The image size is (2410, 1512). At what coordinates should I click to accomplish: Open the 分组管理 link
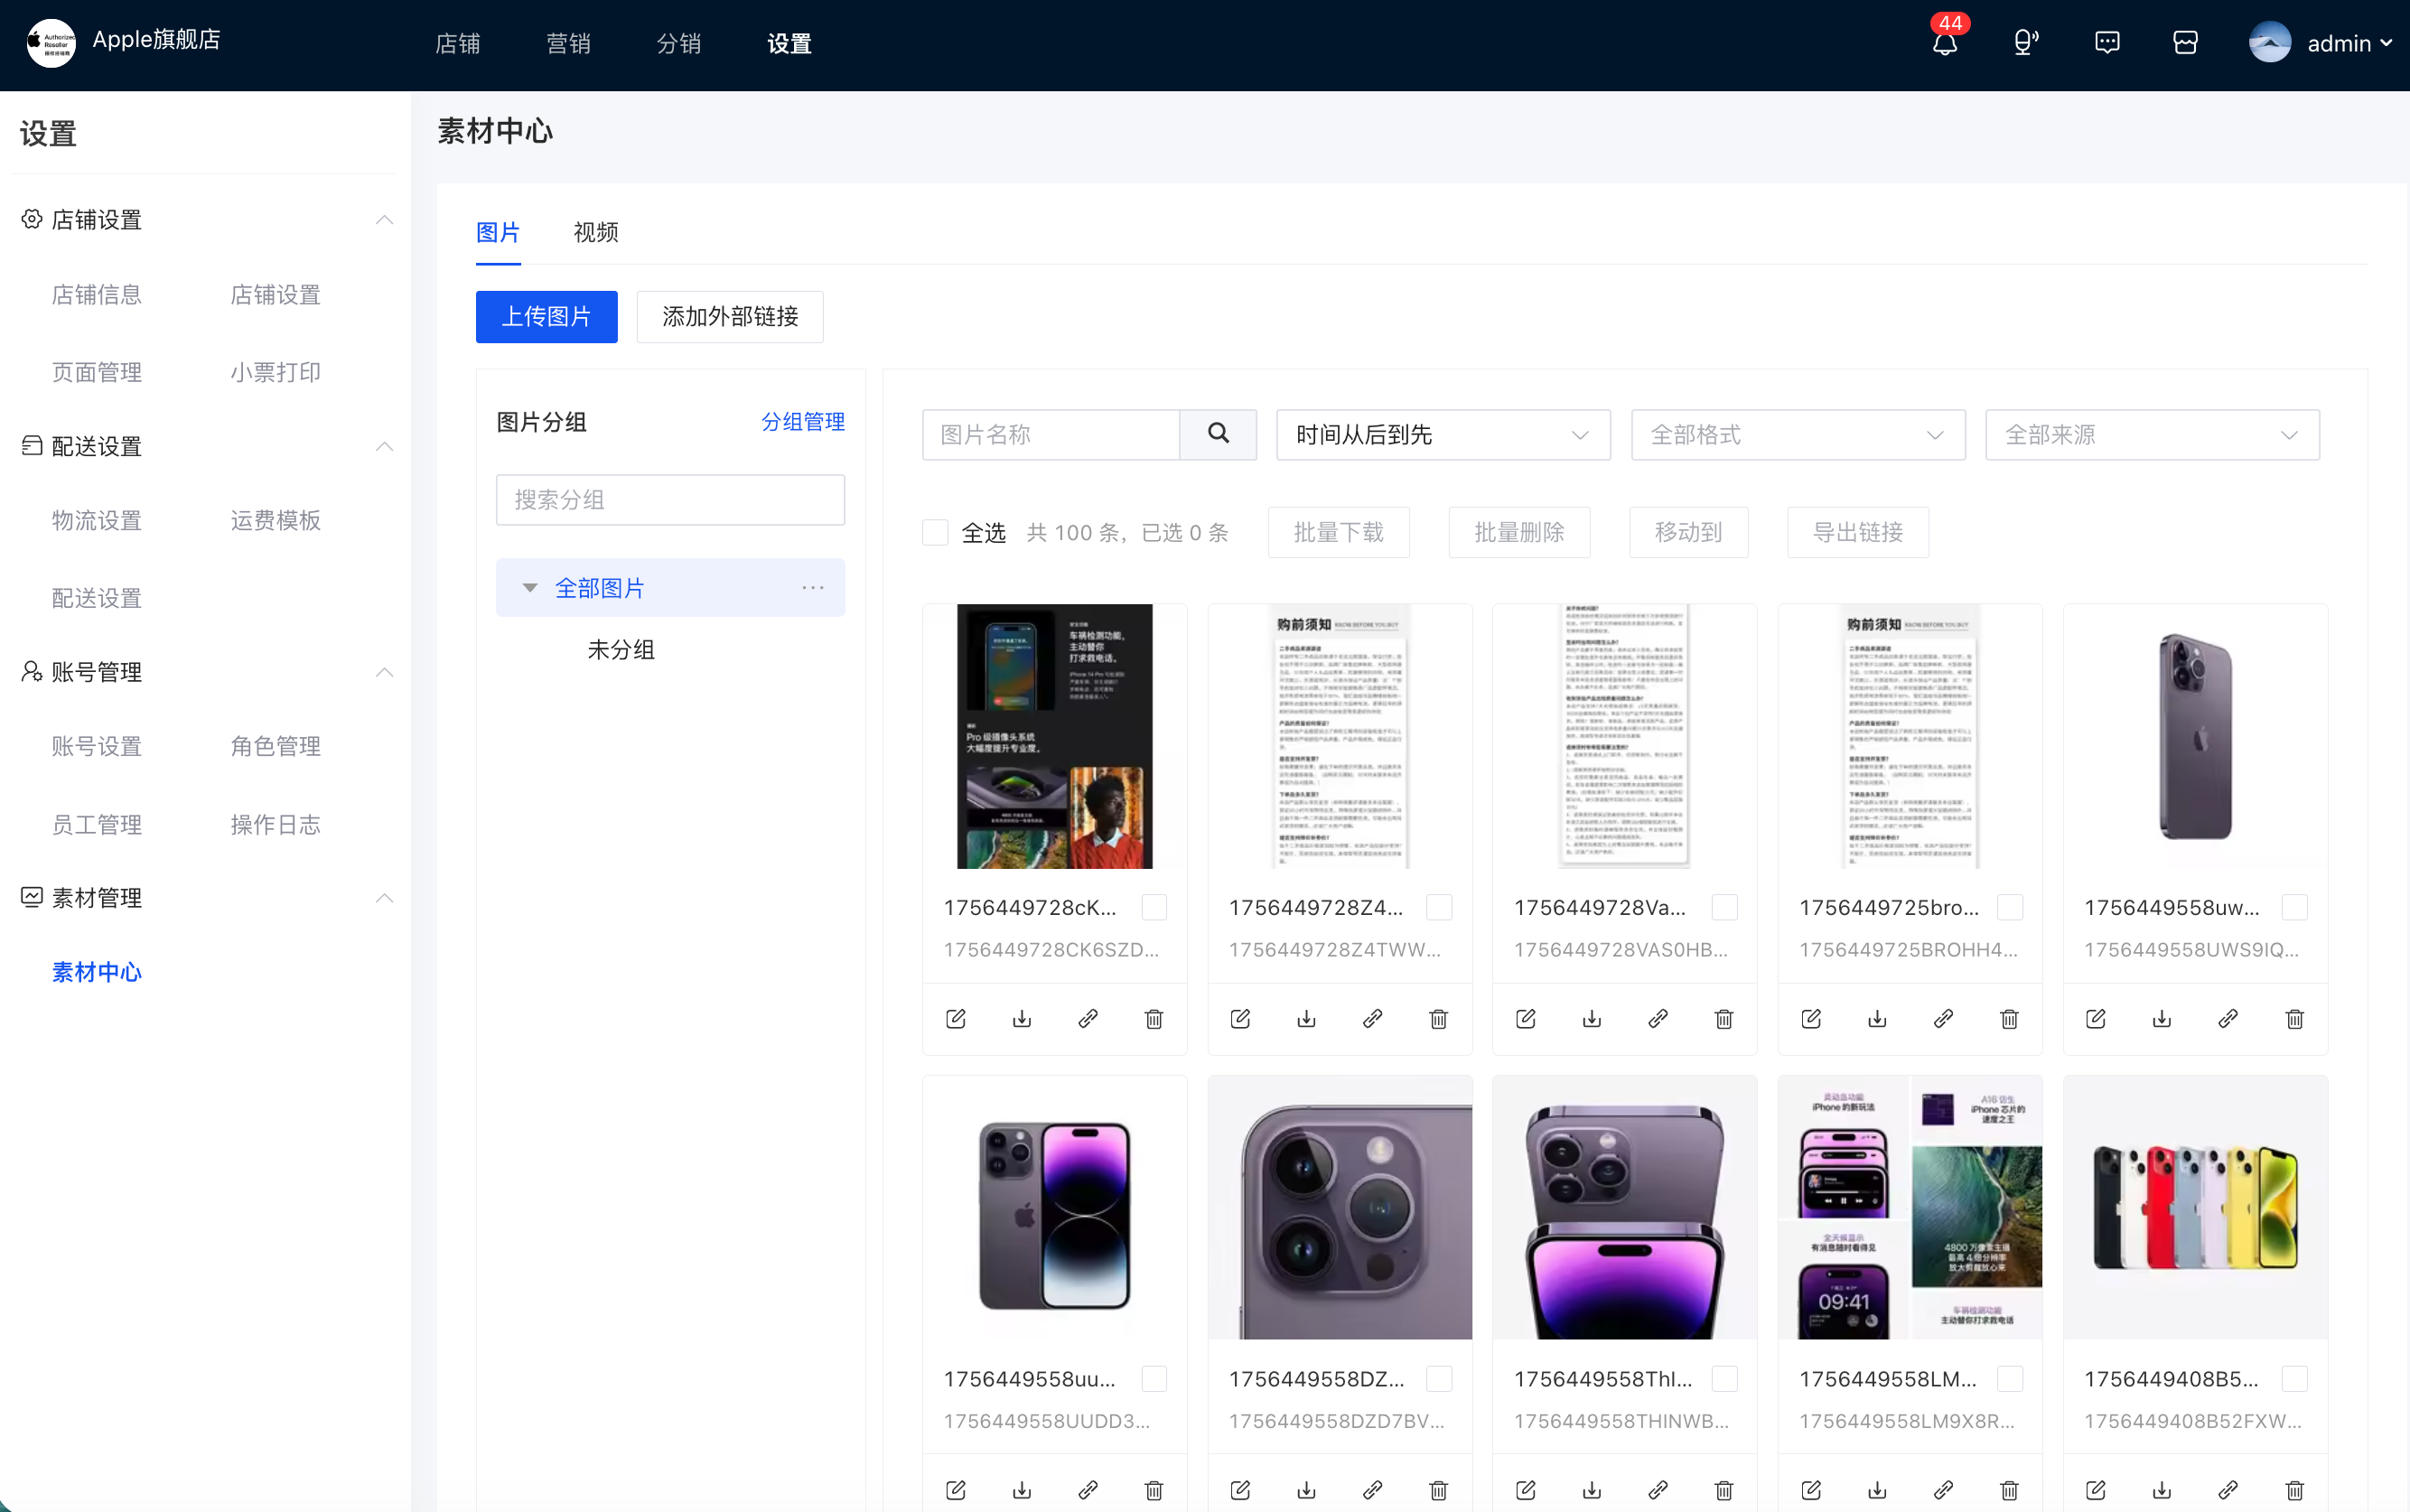click(802, 422)
